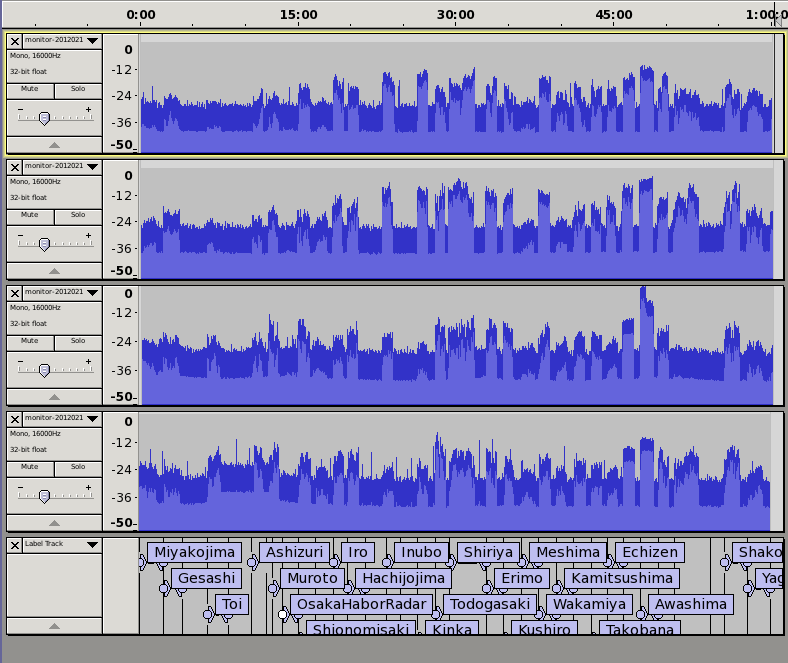Delete the Label Track using its X

coord(14,545)
